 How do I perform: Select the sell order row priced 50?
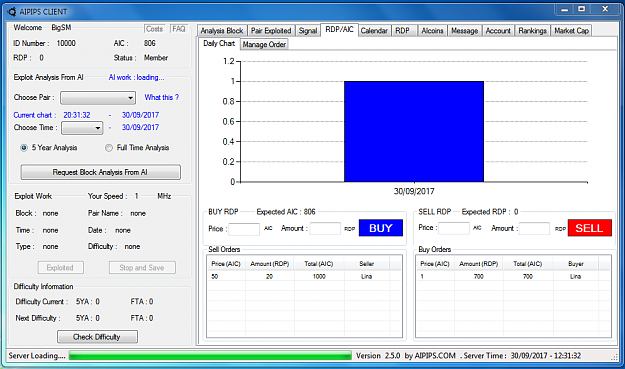coord(304,277)
